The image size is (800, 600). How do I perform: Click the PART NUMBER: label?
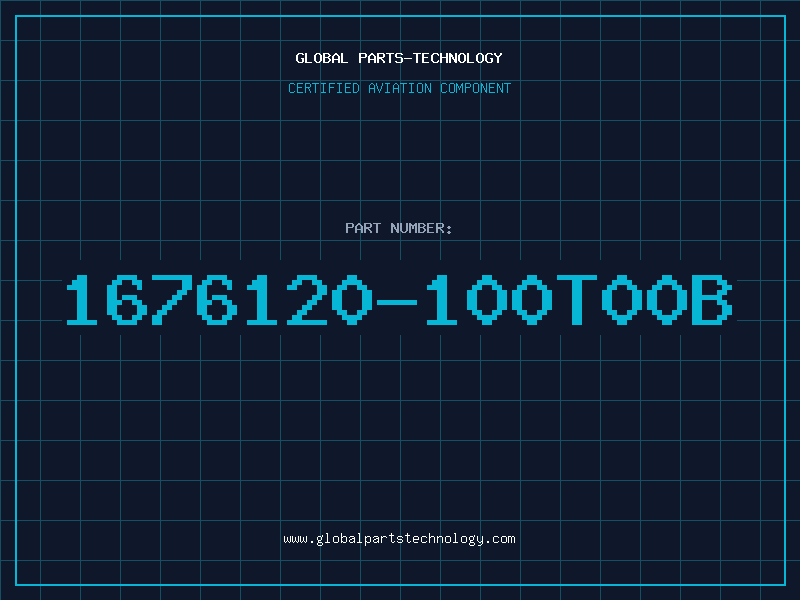[399, 228]
